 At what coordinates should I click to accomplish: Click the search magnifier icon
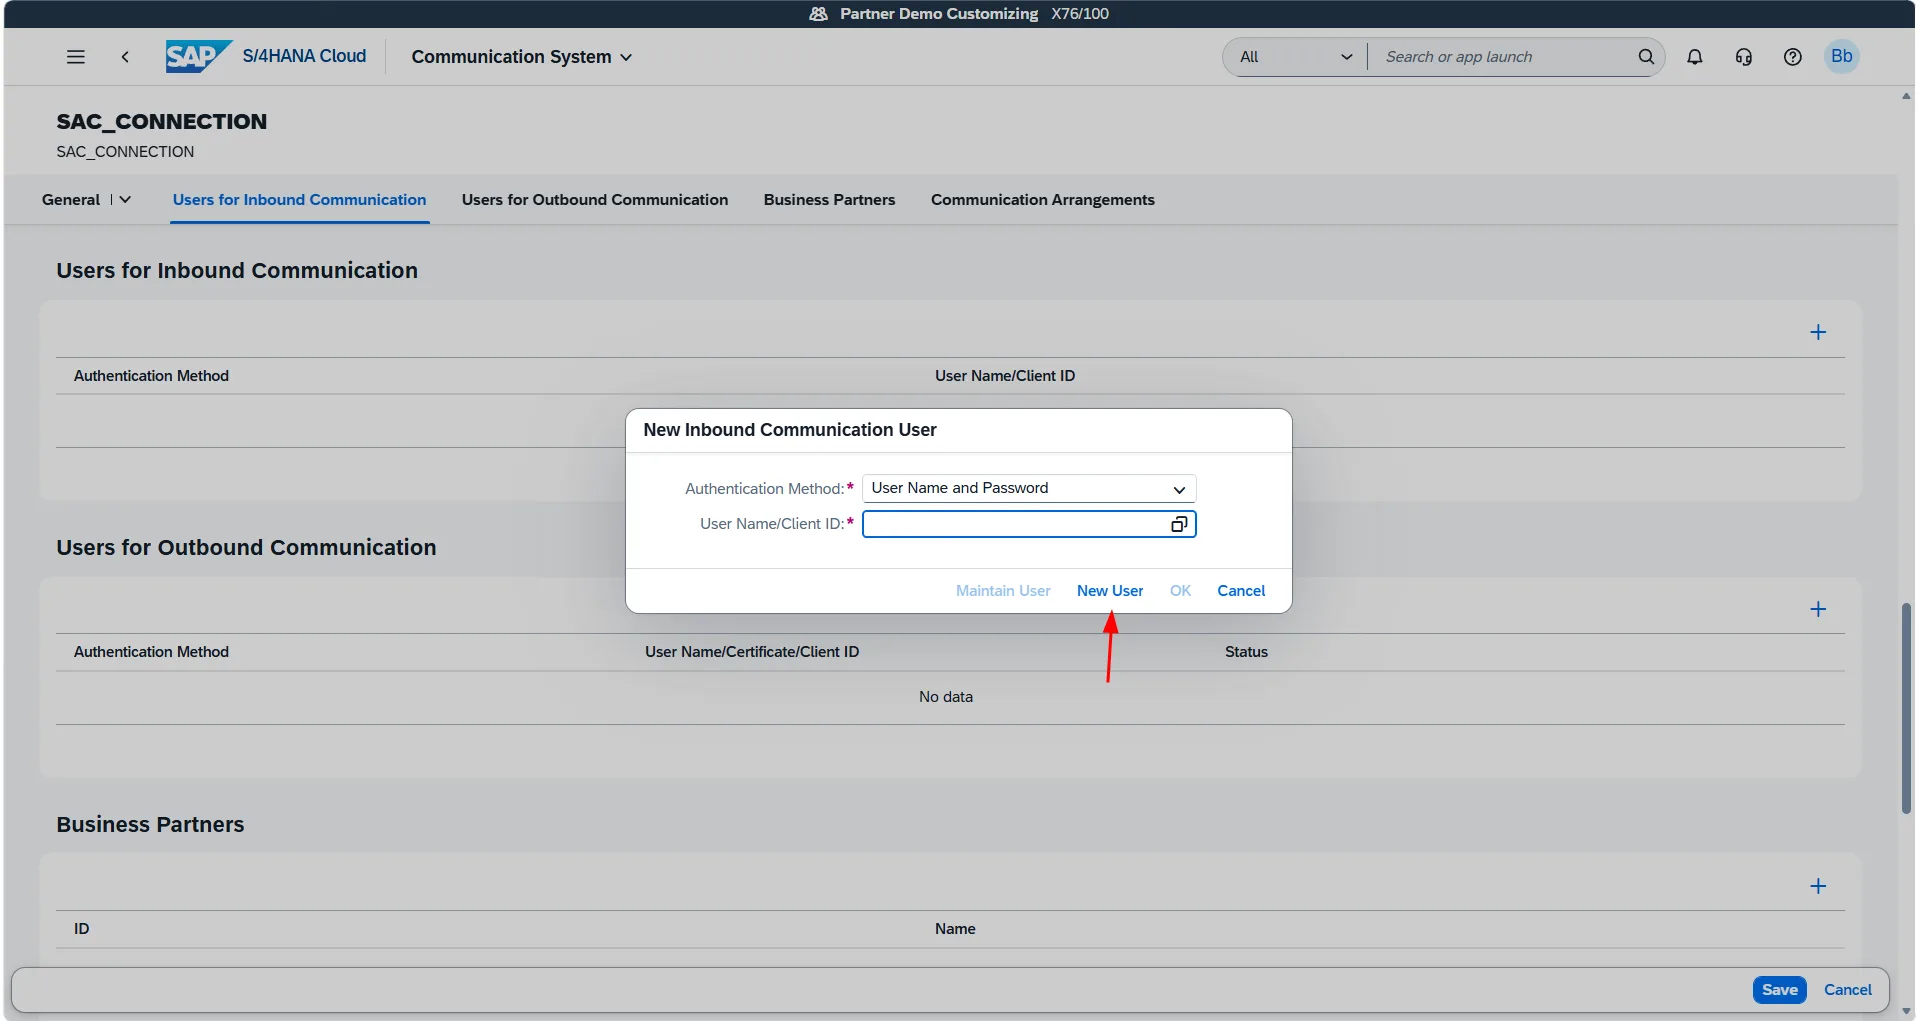click(x=1645, y=57)
